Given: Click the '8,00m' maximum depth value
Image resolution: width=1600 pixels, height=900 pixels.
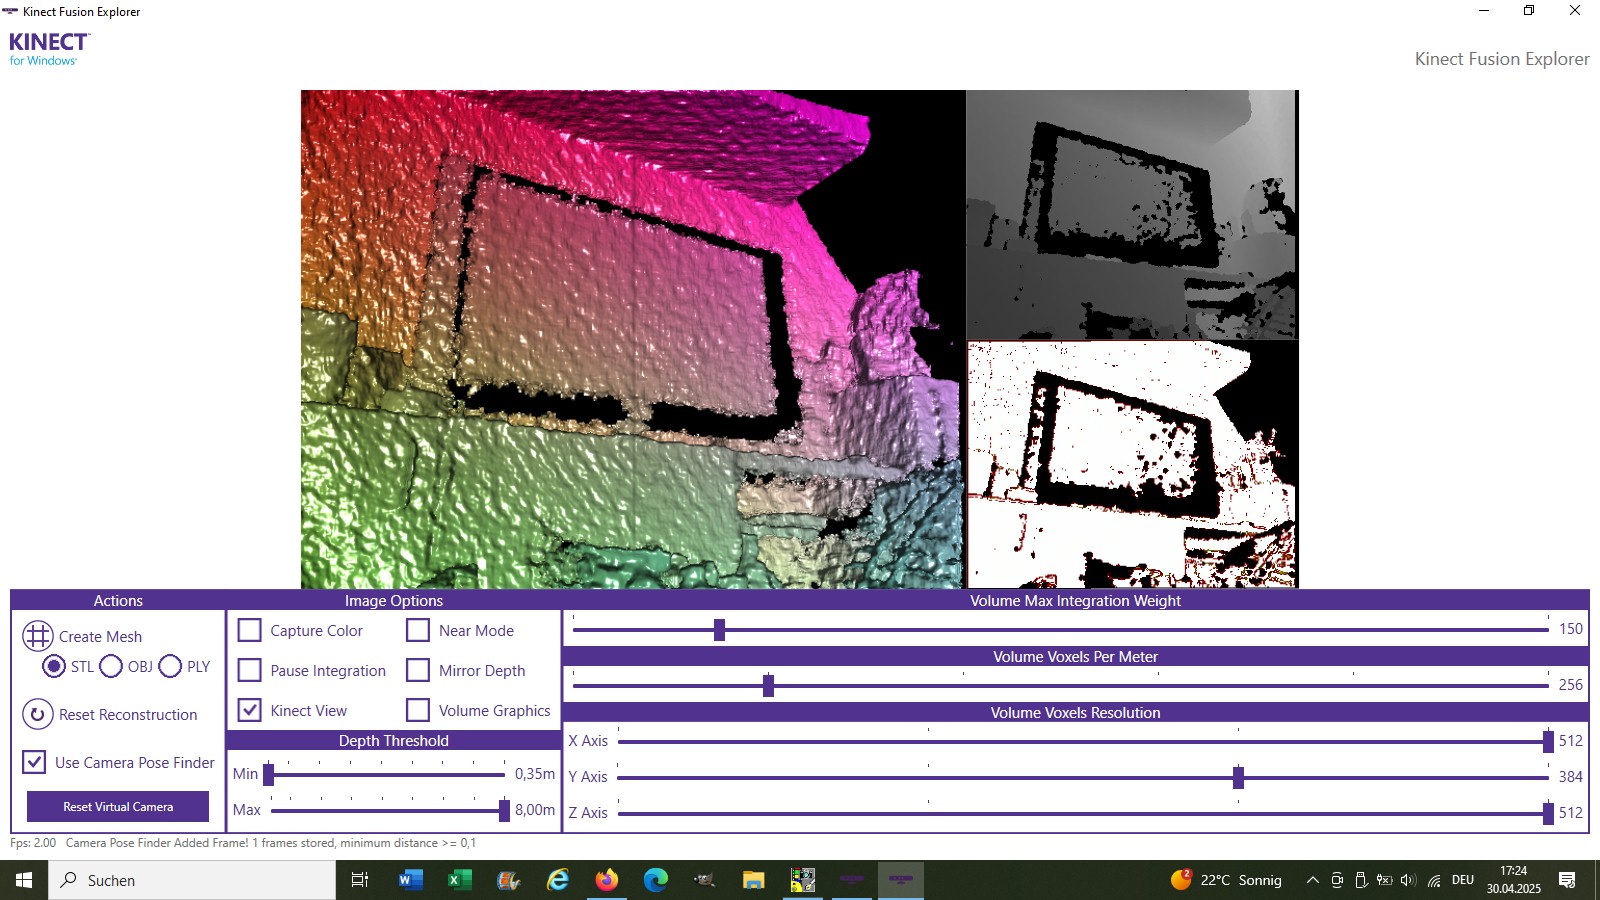Looking at the screenshot, I should click(535, 810).
